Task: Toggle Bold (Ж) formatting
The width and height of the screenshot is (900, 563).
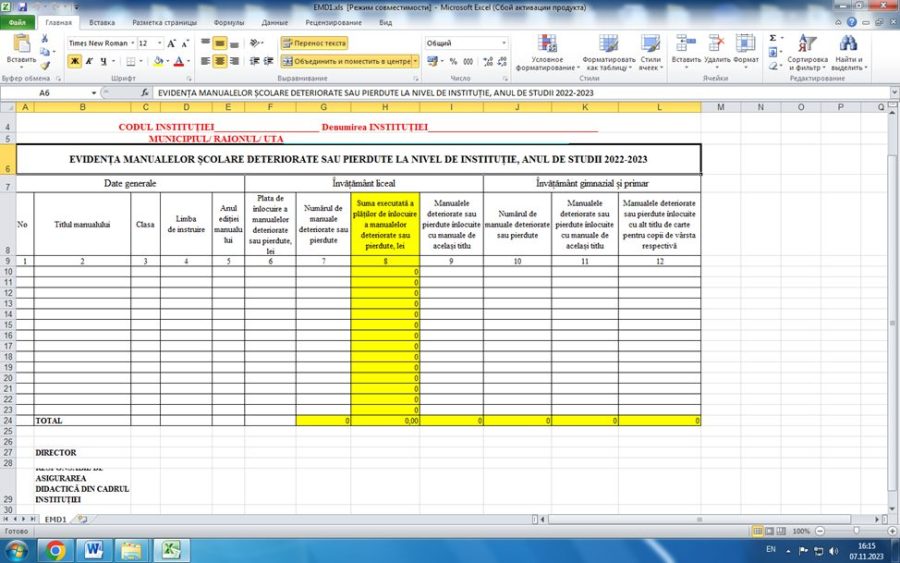Action: pyautogui.click(x=74, y=61)
